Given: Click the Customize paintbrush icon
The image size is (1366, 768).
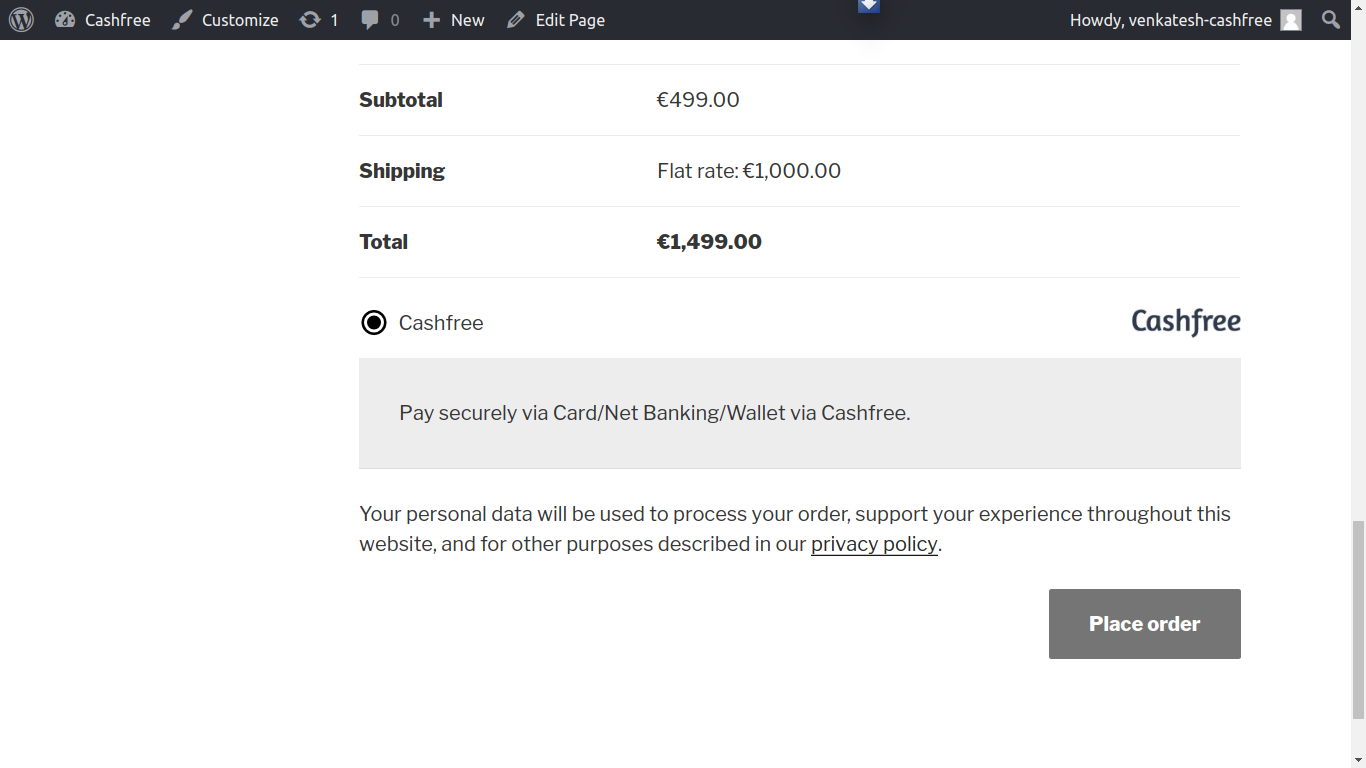Looking at the screenshot, I should pyautogui.click(x=182, y=20).
